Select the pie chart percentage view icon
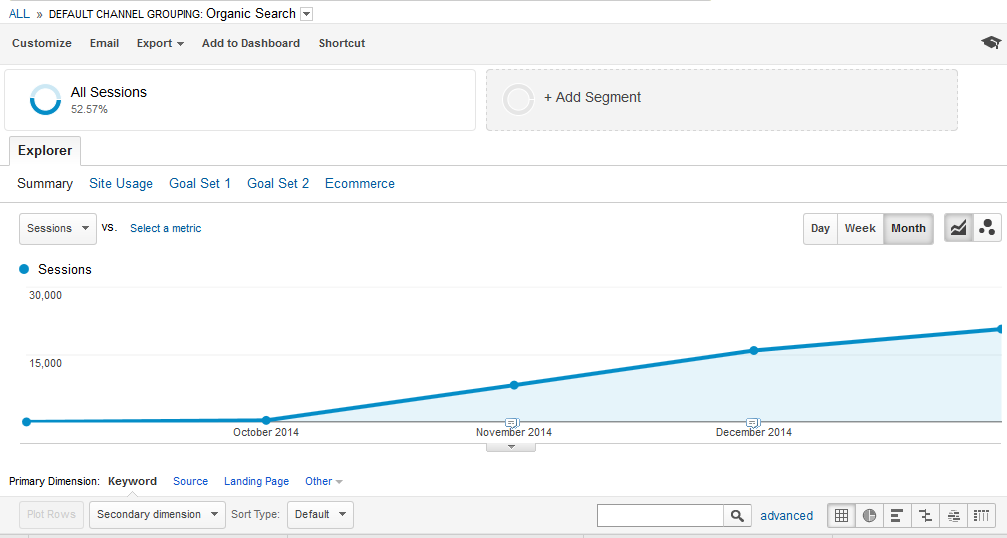The image size is (1007, 538). 869,516
